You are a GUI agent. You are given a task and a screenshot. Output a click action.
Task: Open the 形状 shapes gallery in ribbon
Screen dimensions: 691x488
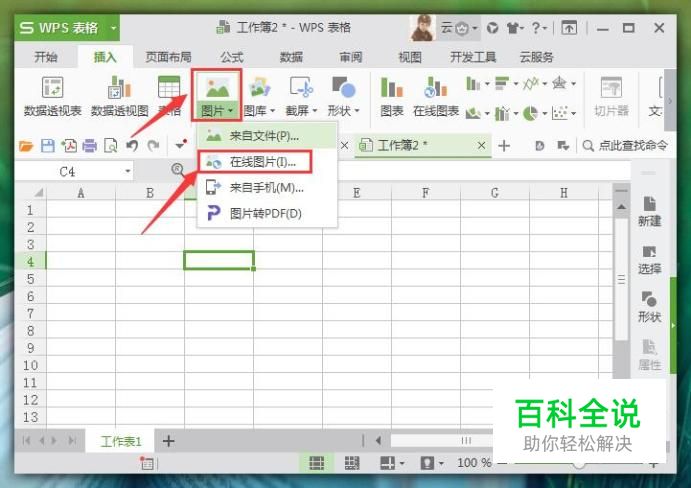click(343, 97)
